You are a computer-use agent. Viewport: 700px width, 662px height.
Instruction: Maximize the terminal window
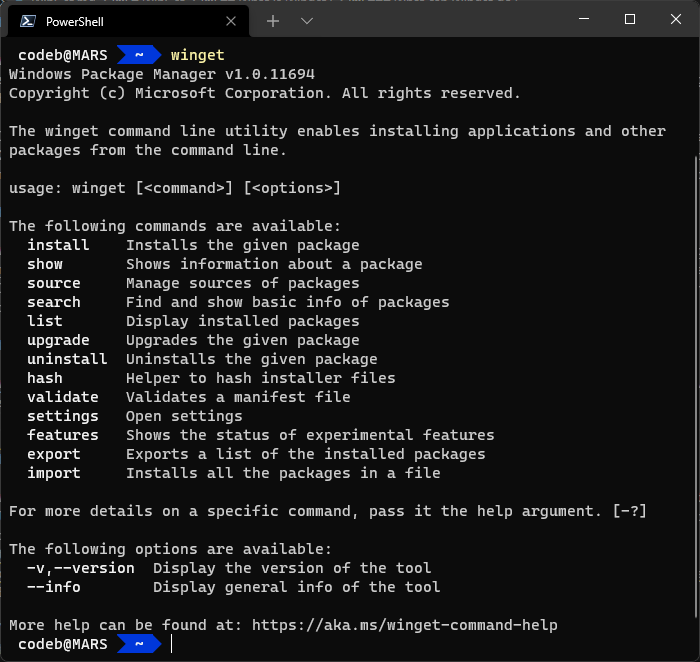(x=630, y=19)
